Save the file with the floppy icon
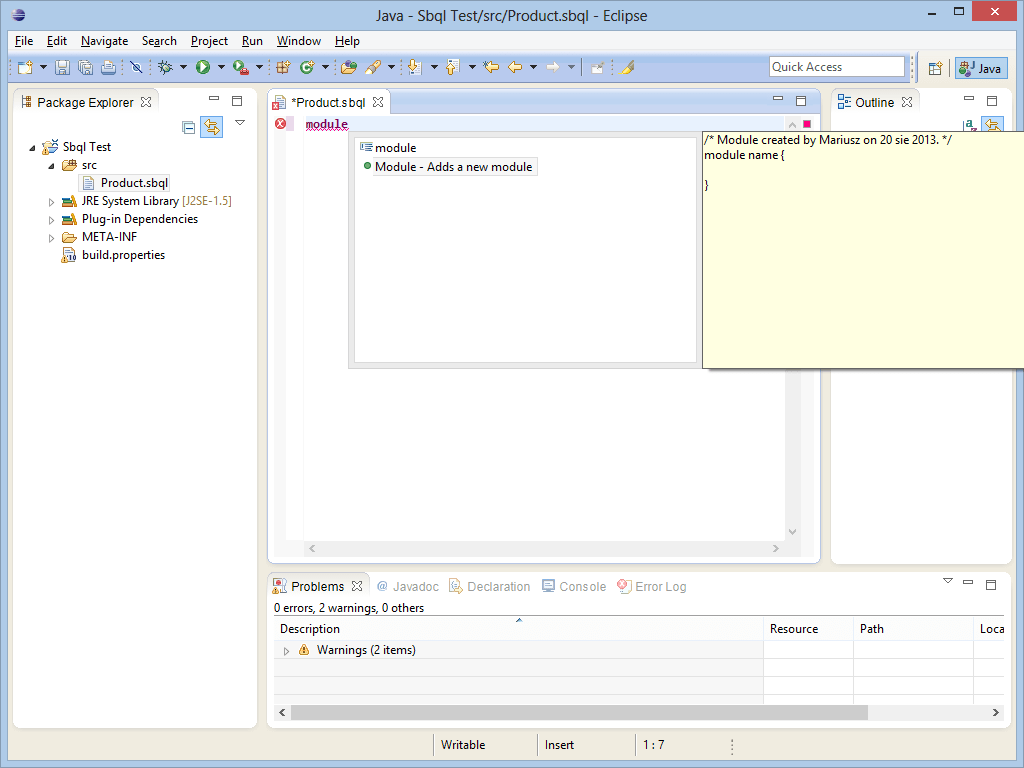This screenshot has height=768, width=1024. tap(62, 67)
